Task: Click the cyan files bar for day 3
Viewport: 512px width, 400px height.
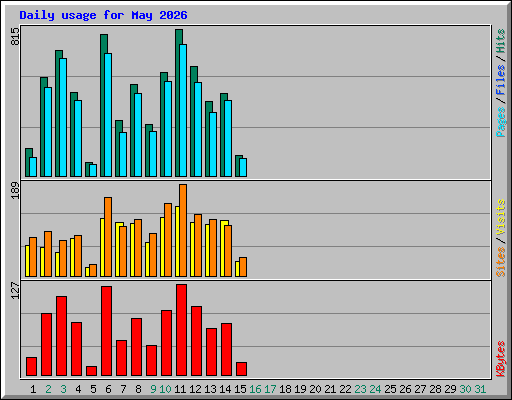Action: tap(63, 117)
